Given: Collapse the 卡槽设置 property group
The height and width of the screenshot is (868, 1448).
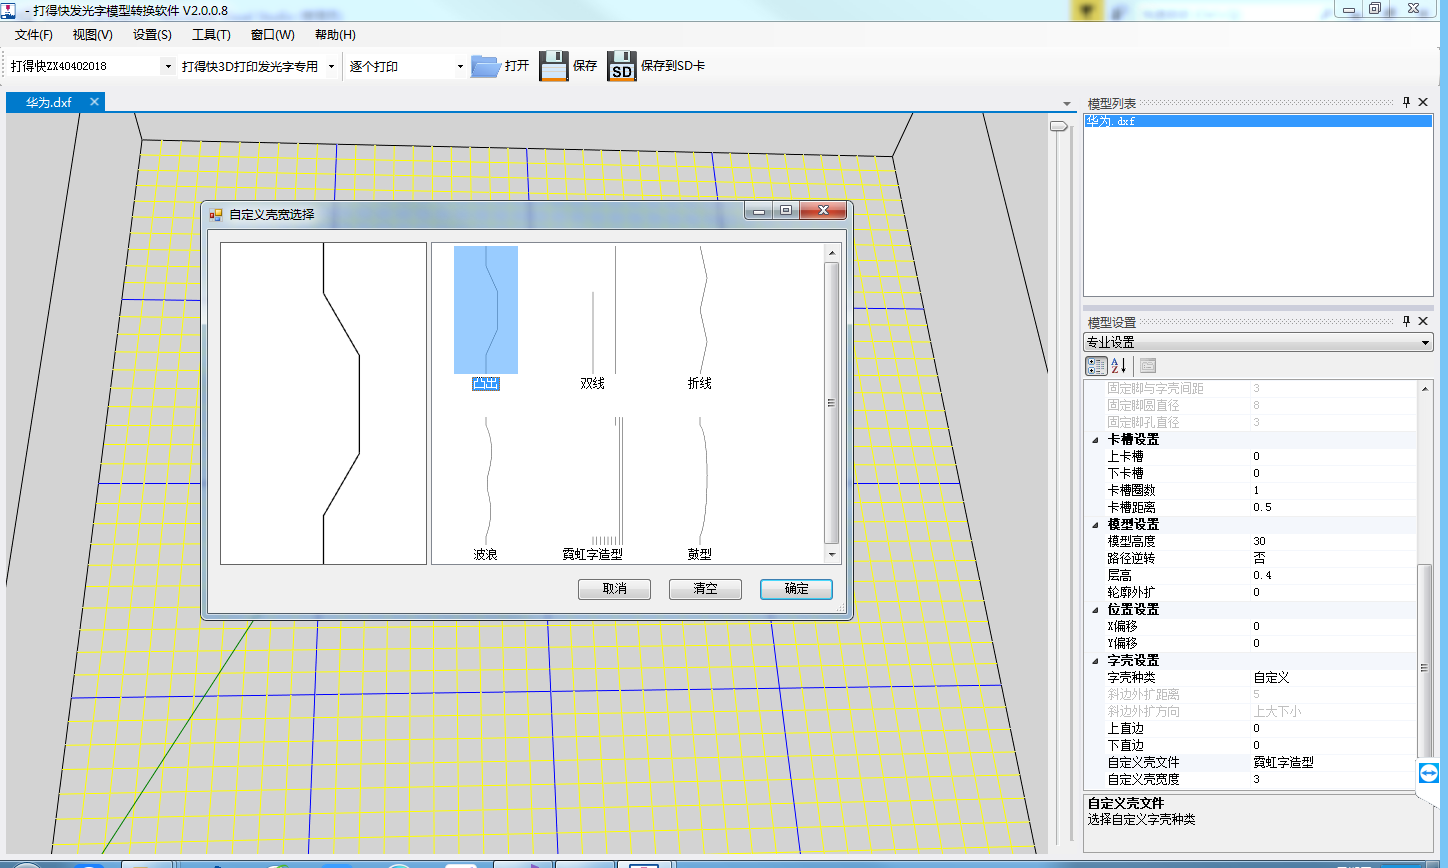Looking at the screenshot, I should click(1094, 440).
